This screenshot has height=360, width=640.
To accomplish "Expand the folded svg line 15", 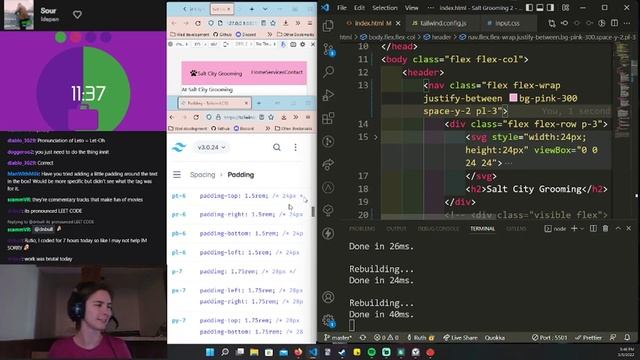I will [376, 137].
